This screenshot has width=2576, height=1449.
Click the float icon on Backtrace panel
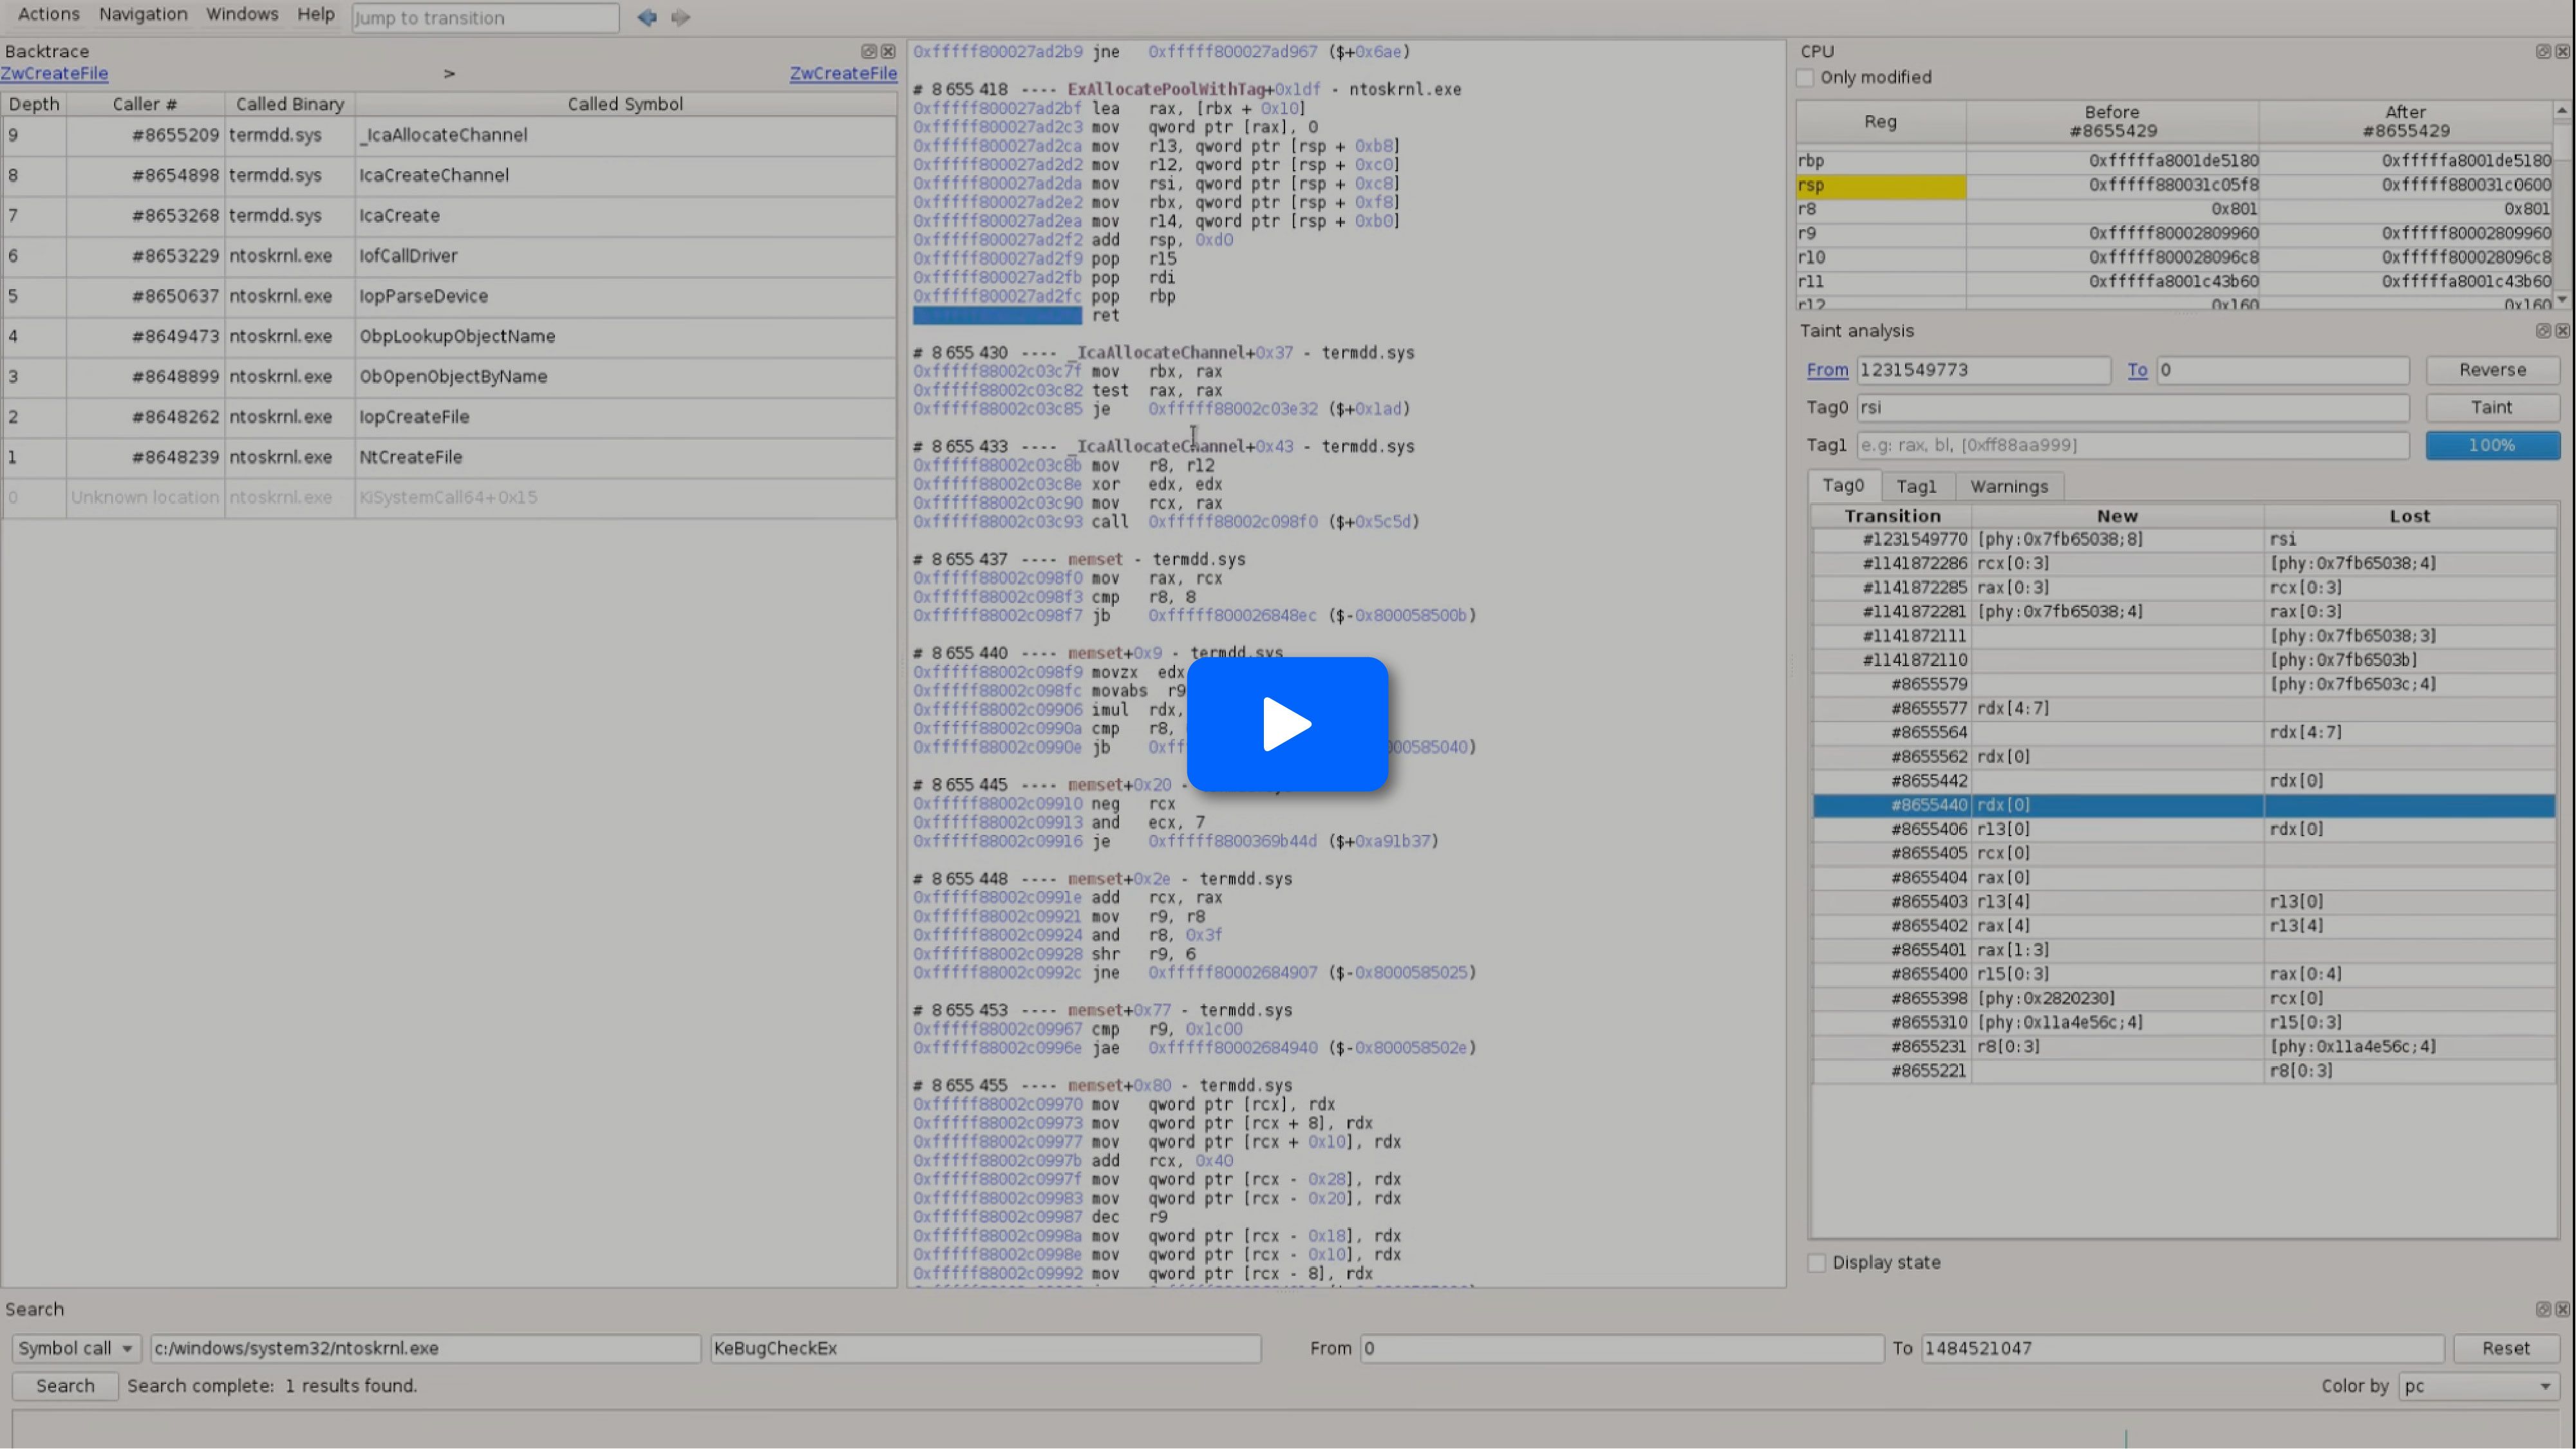[x=868, y=51]
